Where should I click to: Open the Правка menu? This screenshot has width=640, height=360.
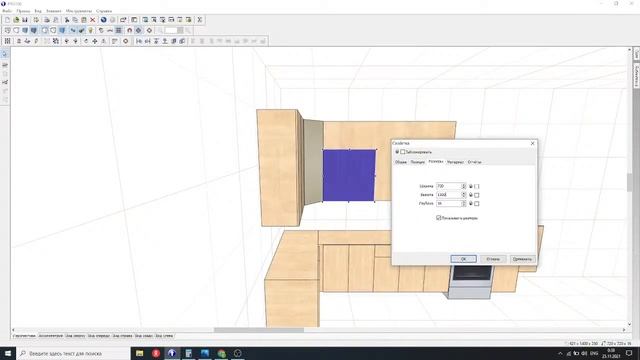[x=23, y=11]
